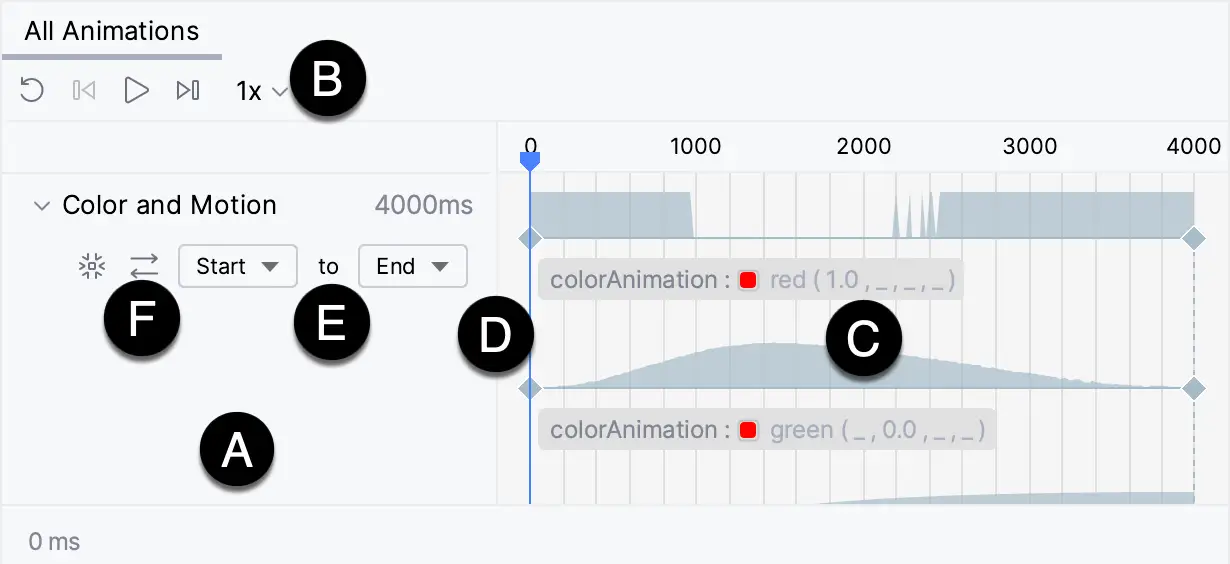
Task: Click the color swatch in the green colorAnimation label
Action: click(748, 431)
